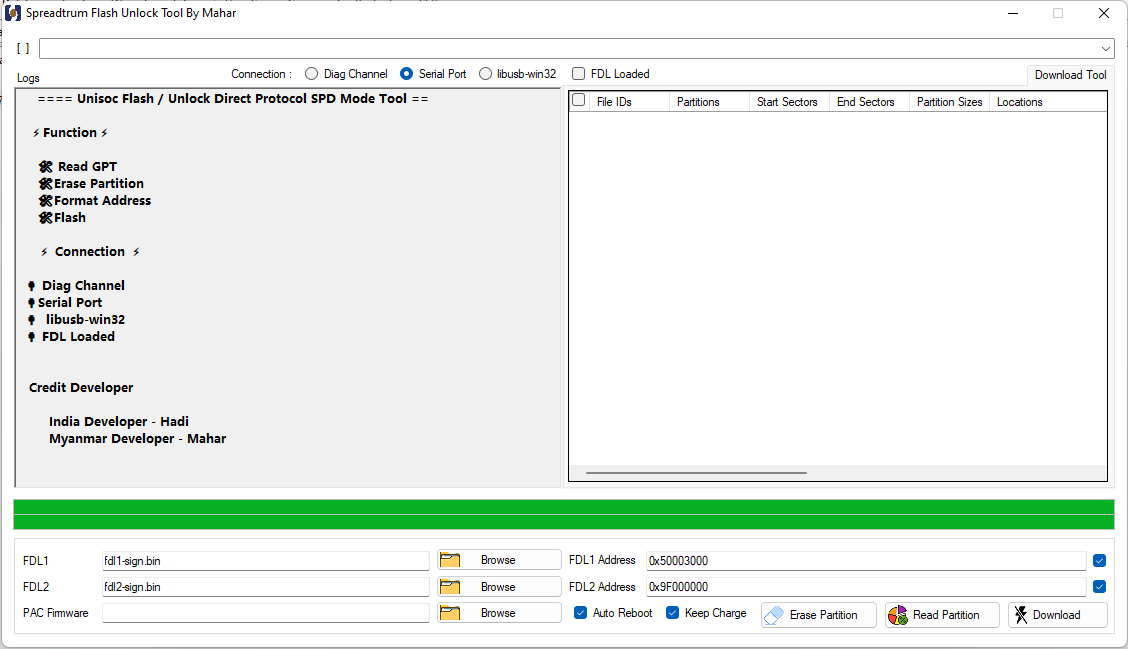This screenshot has width=1128, height=649.
Task: Select the Diag Channel radio button
Action: tap(311, 73)
